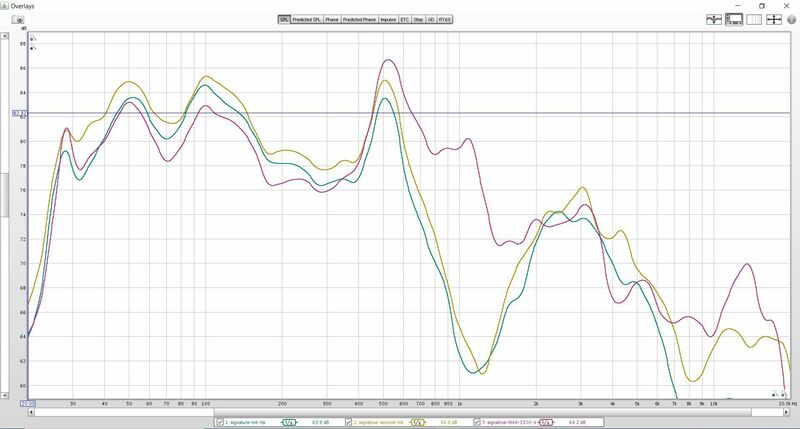Open the Predicted Phase tab

pyautogui.click(x=360, y=19)
